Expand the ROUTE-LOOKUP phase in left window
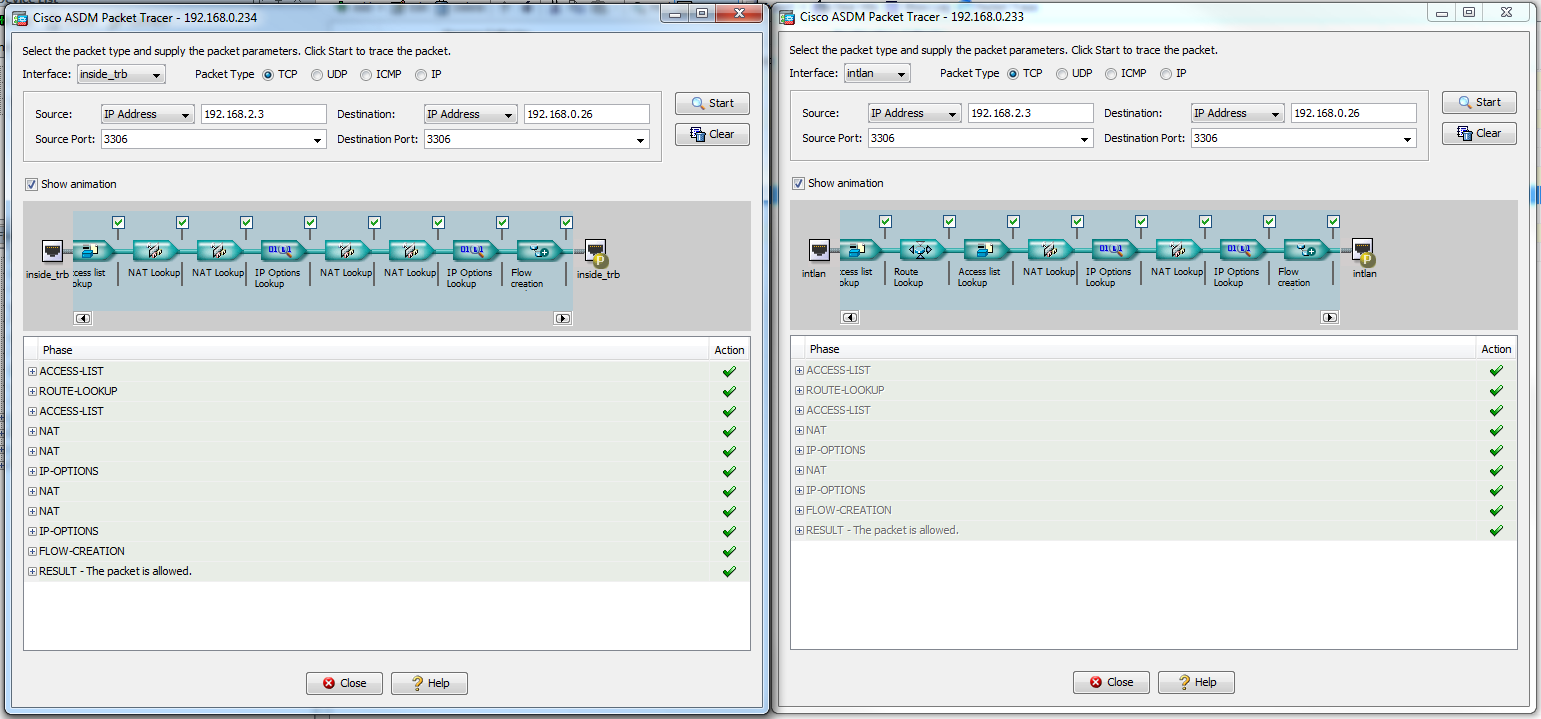The width and height of the screenshot is (1541, 719). pyautogui.click(x=32, y=391)
